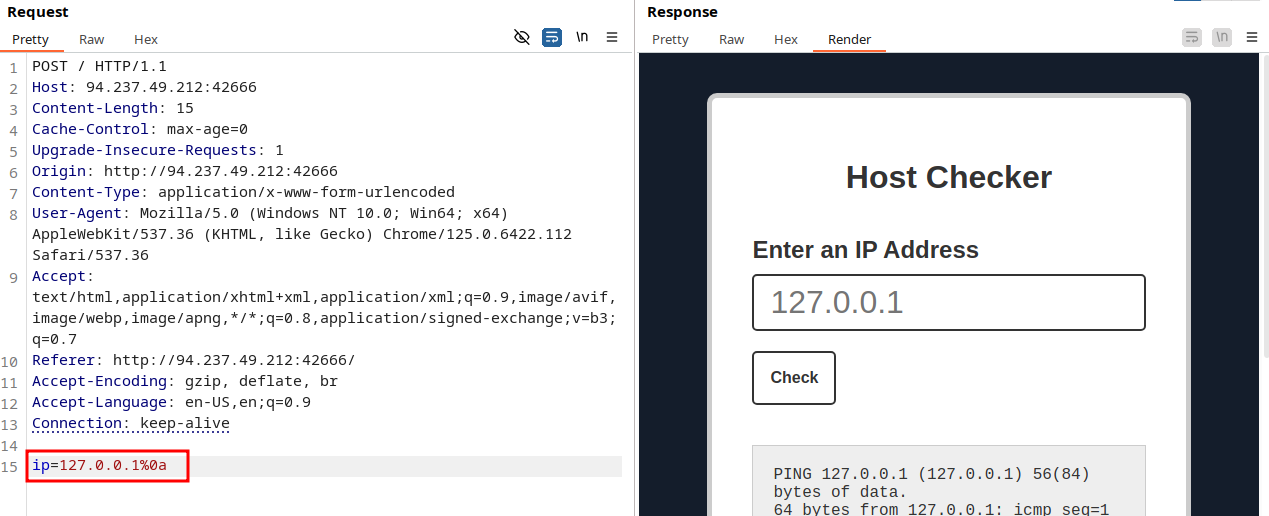Click the 'POST / HTTP/1.1' request line
The image size is (1269, 516).
click(99, 66)
